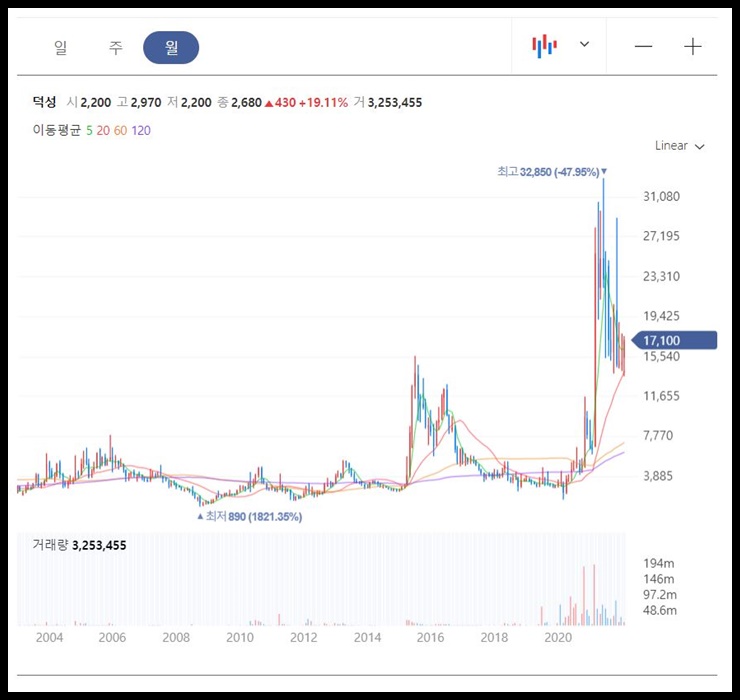This screenshot has width=740, height=700.
Task: Click the 이동평균 moving average label
Action: [x=57, y=130]
